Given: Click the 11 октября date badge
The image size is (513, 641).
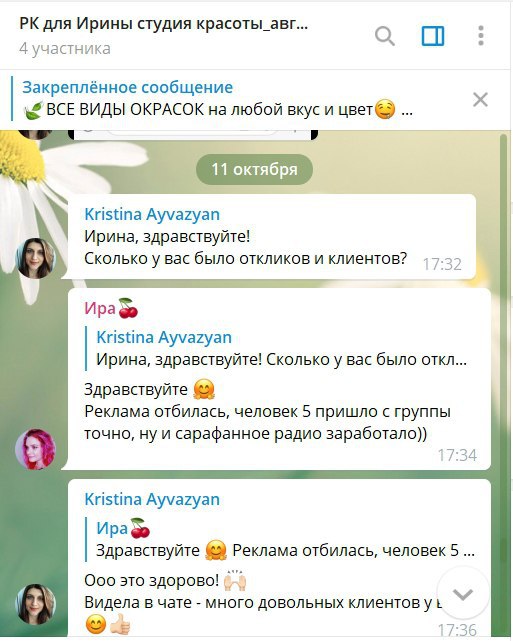Looking at the screenshot, I should 254,169.
